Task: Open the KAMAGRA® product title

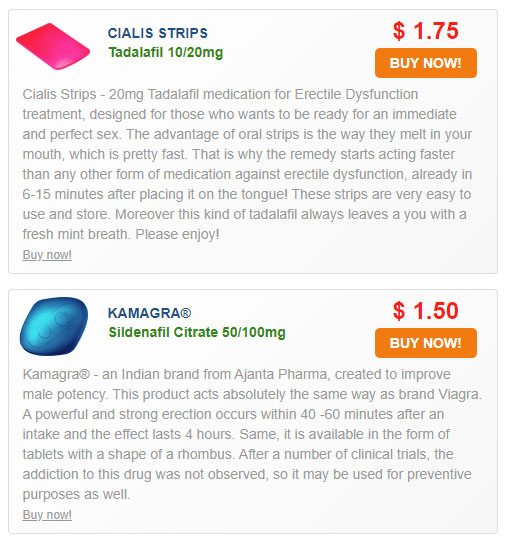Action: click(149, 313)
